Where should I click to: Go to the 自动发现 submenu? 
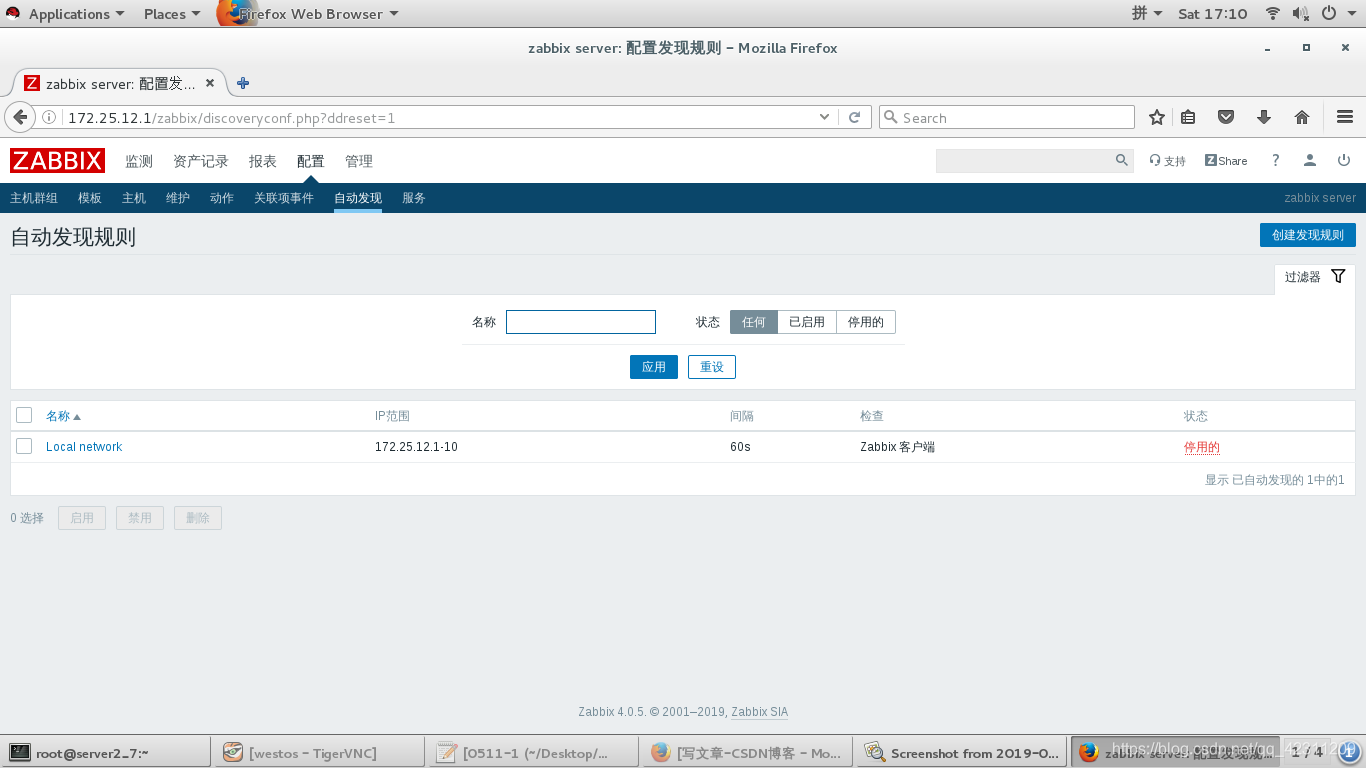pyautogui.click(x=358, y=198)
